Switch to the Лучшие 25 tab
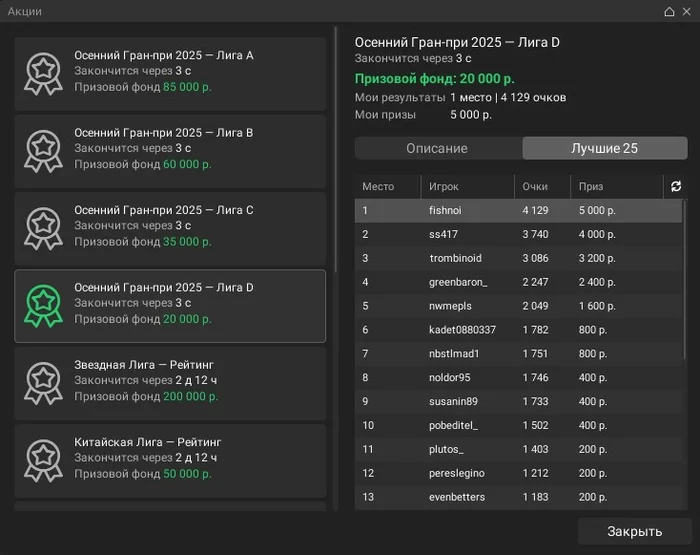 [604, 148]
